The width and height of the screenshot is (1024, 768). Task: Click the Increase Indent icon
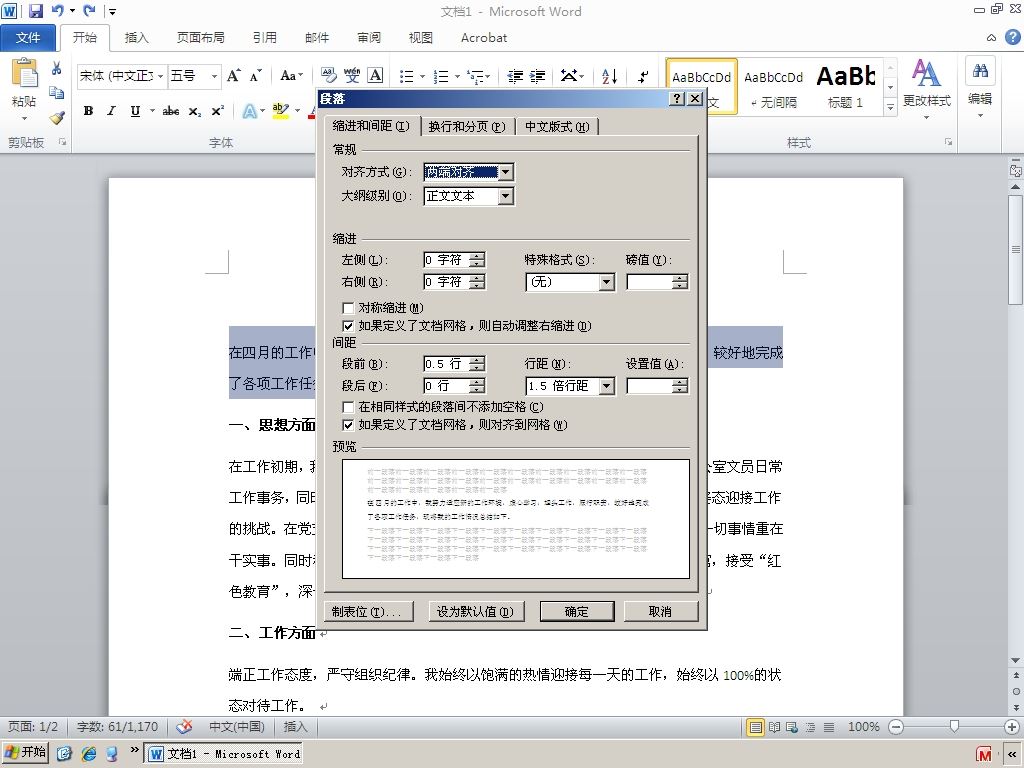[x=537, y=76]
